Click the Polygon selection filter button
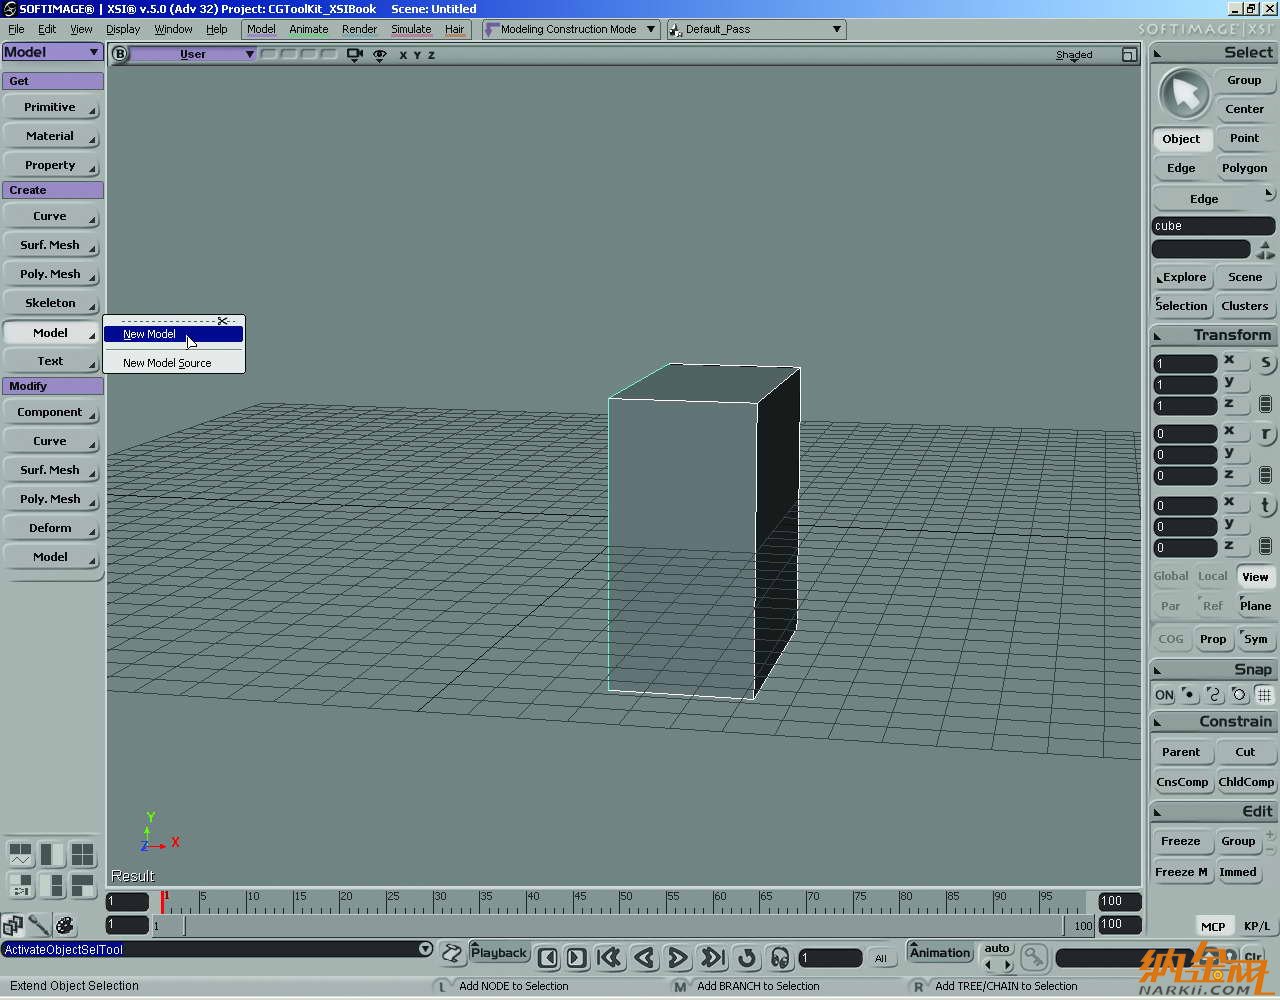The width and height of the screenshot is (1280, 1000). [1244, 168]
